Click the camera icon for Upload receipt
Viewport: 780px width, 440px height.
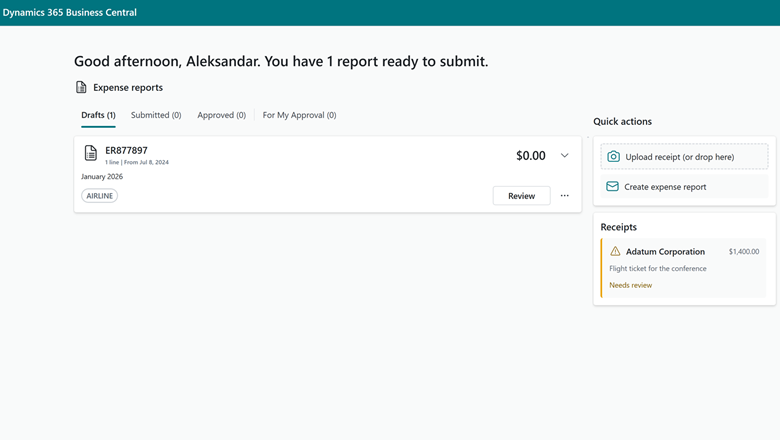click(613, 157)
